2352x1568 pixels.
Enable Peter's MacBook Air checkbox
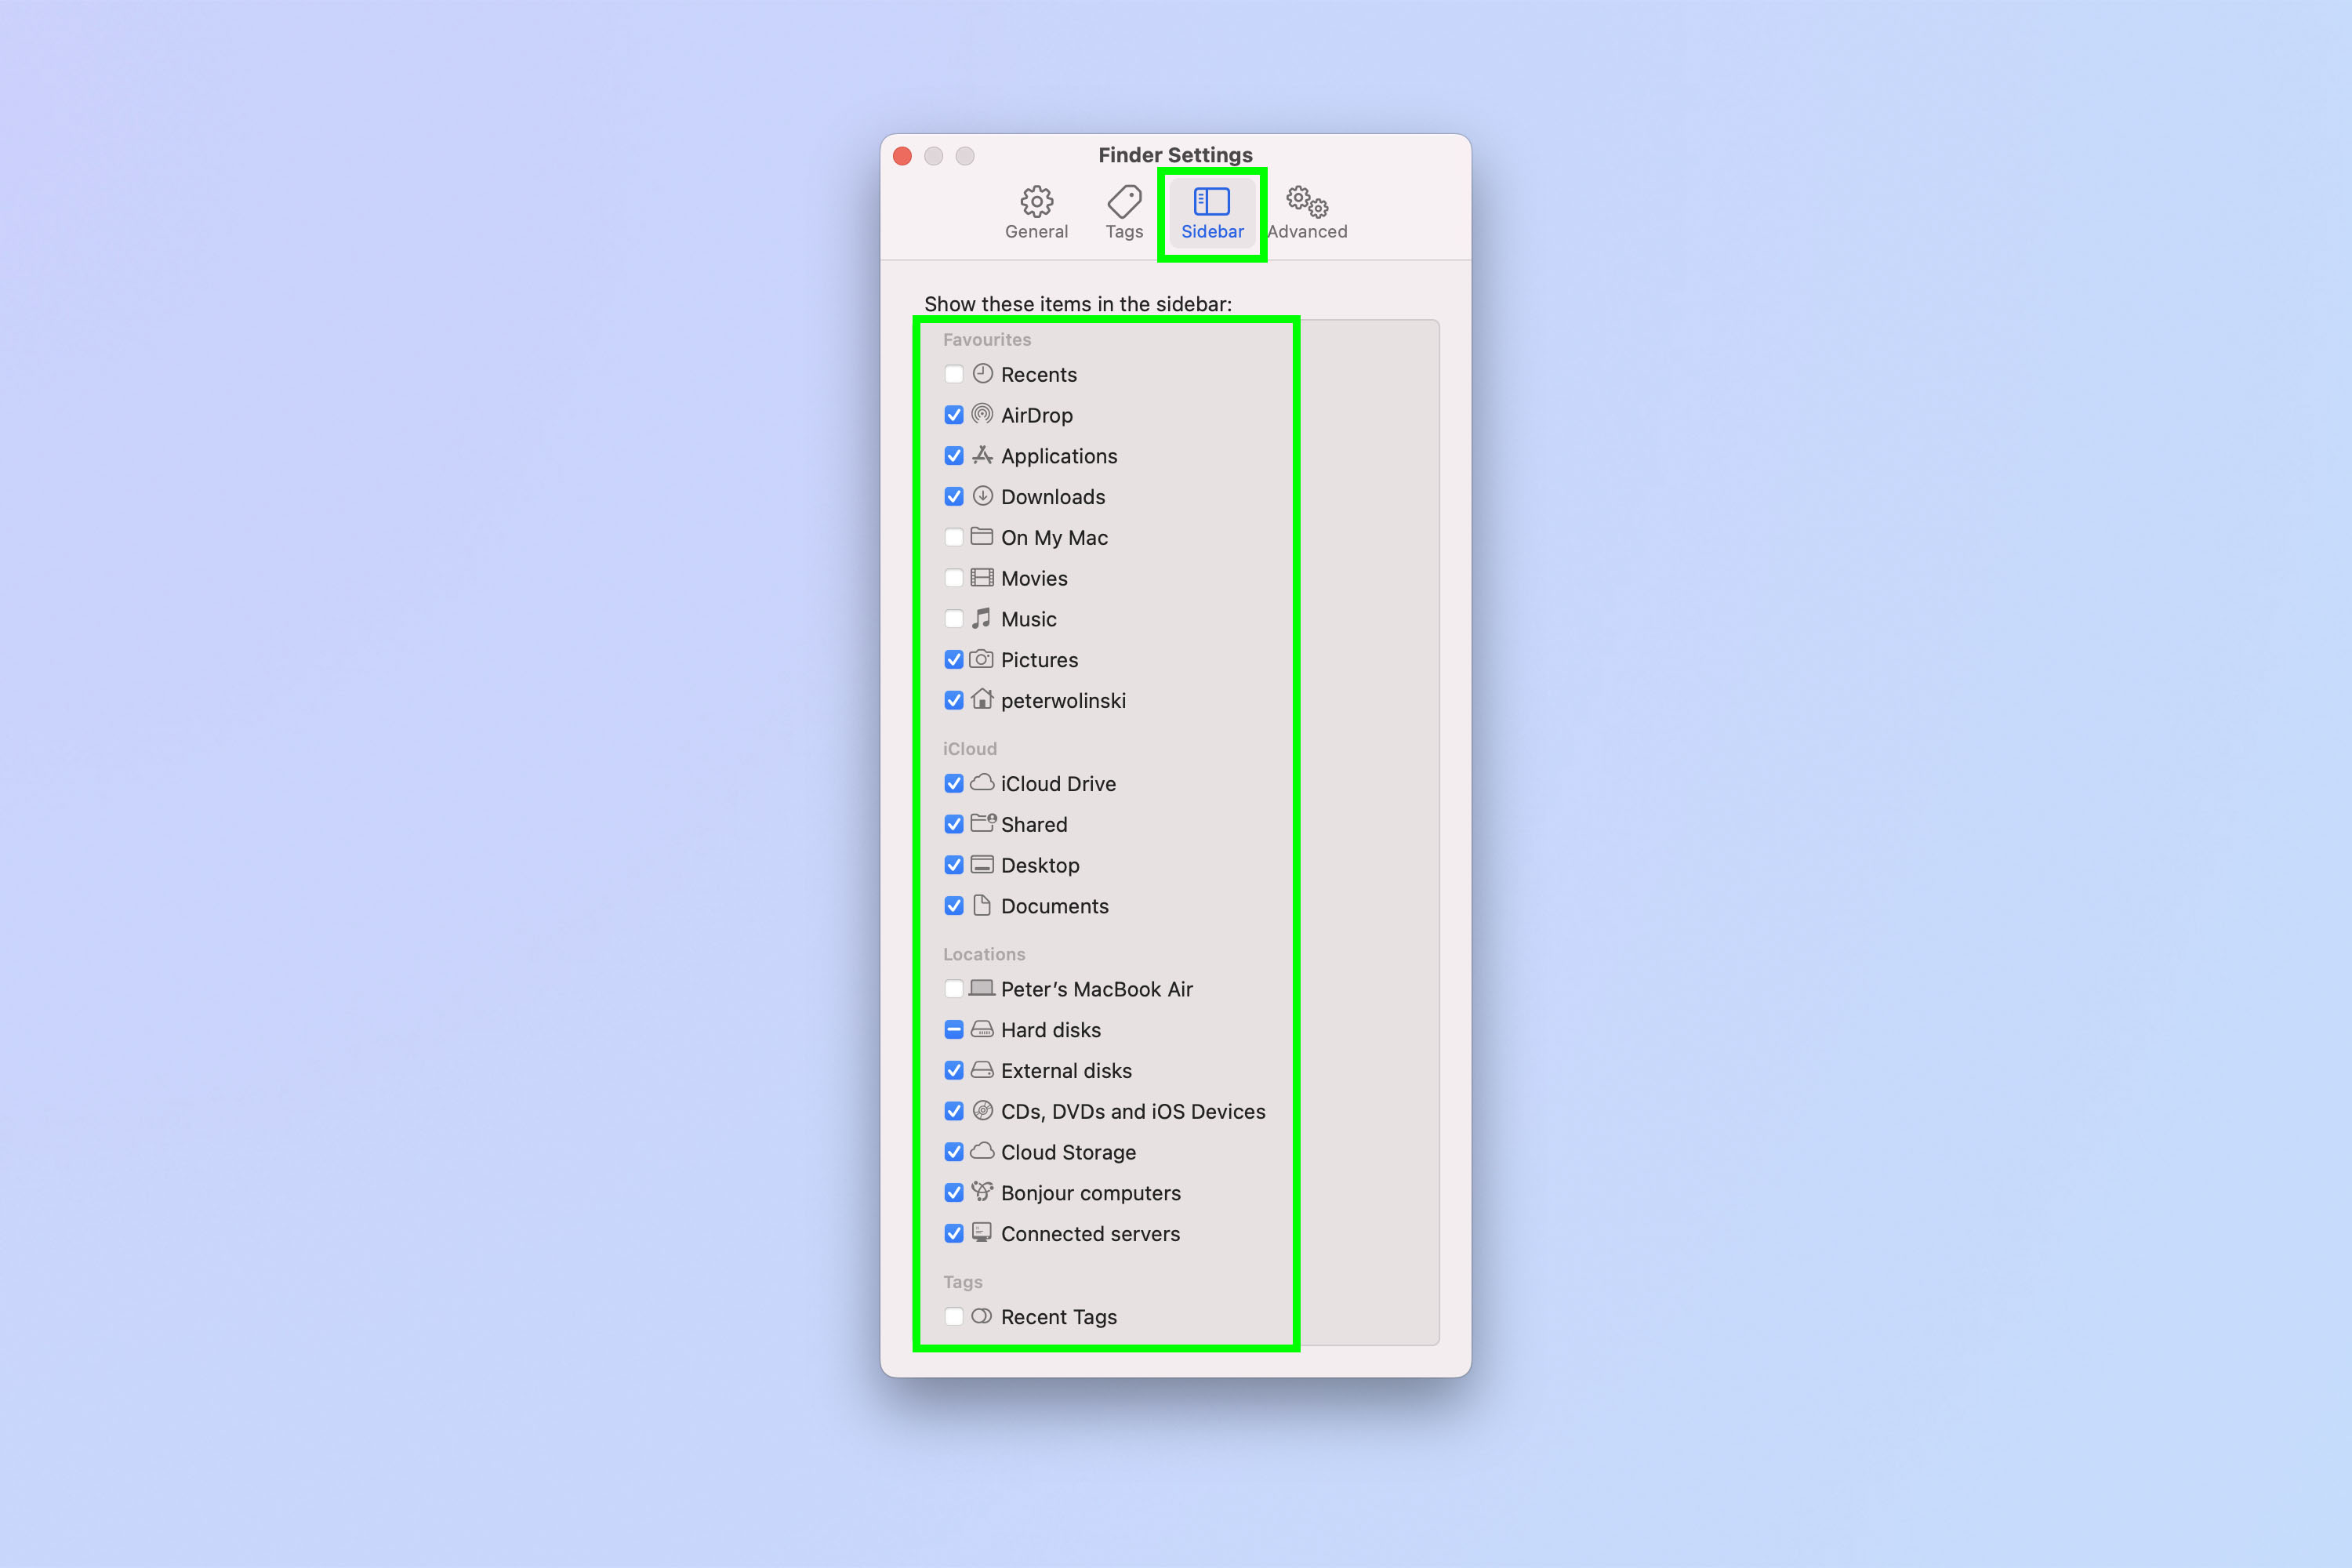coord(954,989)
